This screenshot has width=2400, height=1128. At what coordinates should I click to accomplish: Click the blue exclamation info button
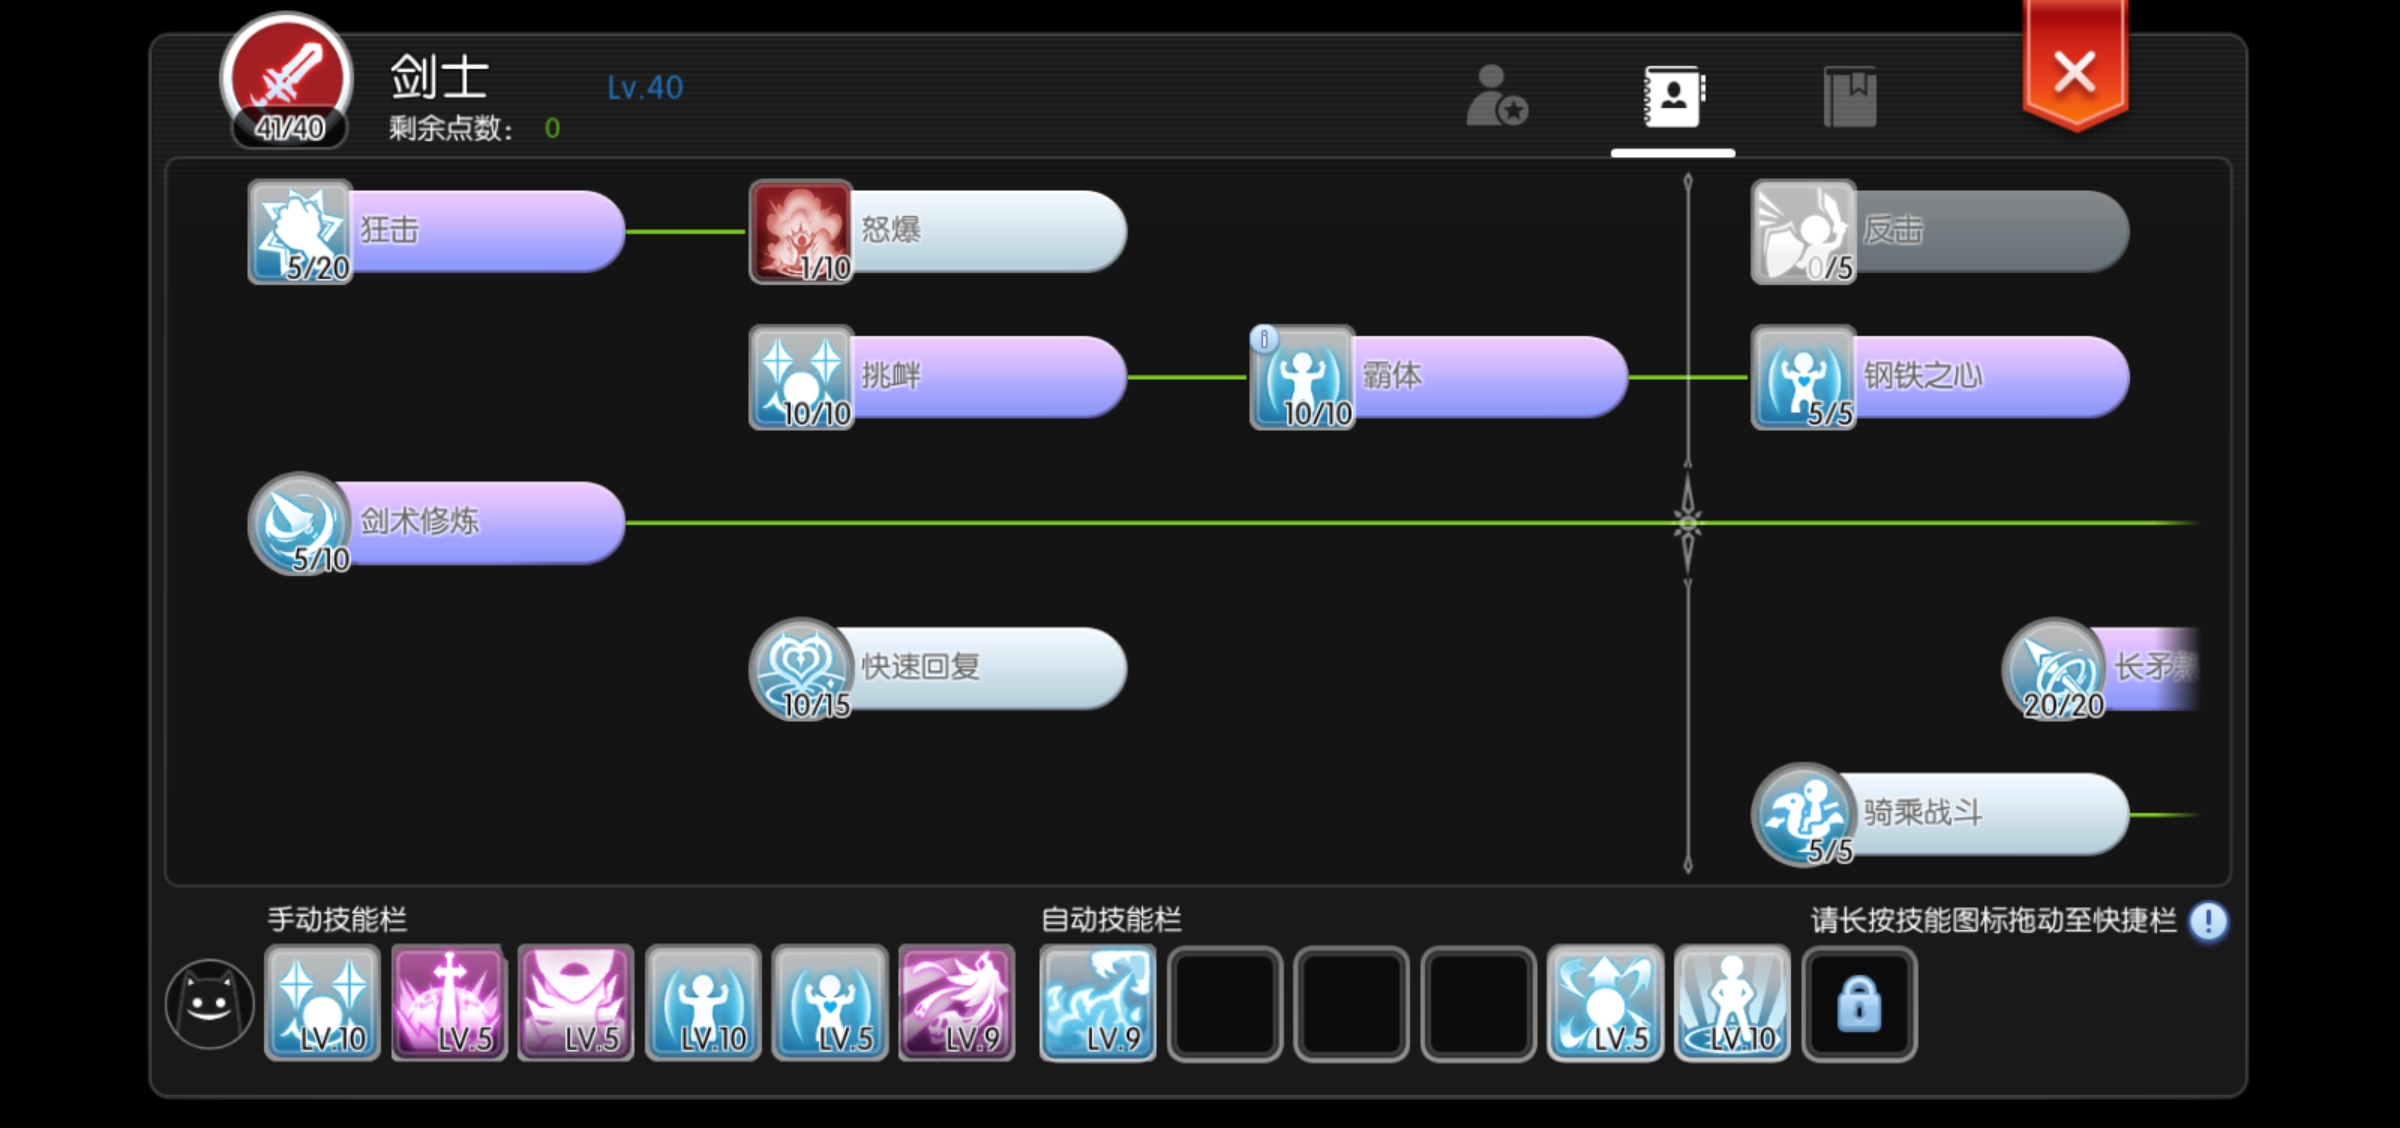point(2208,921)
